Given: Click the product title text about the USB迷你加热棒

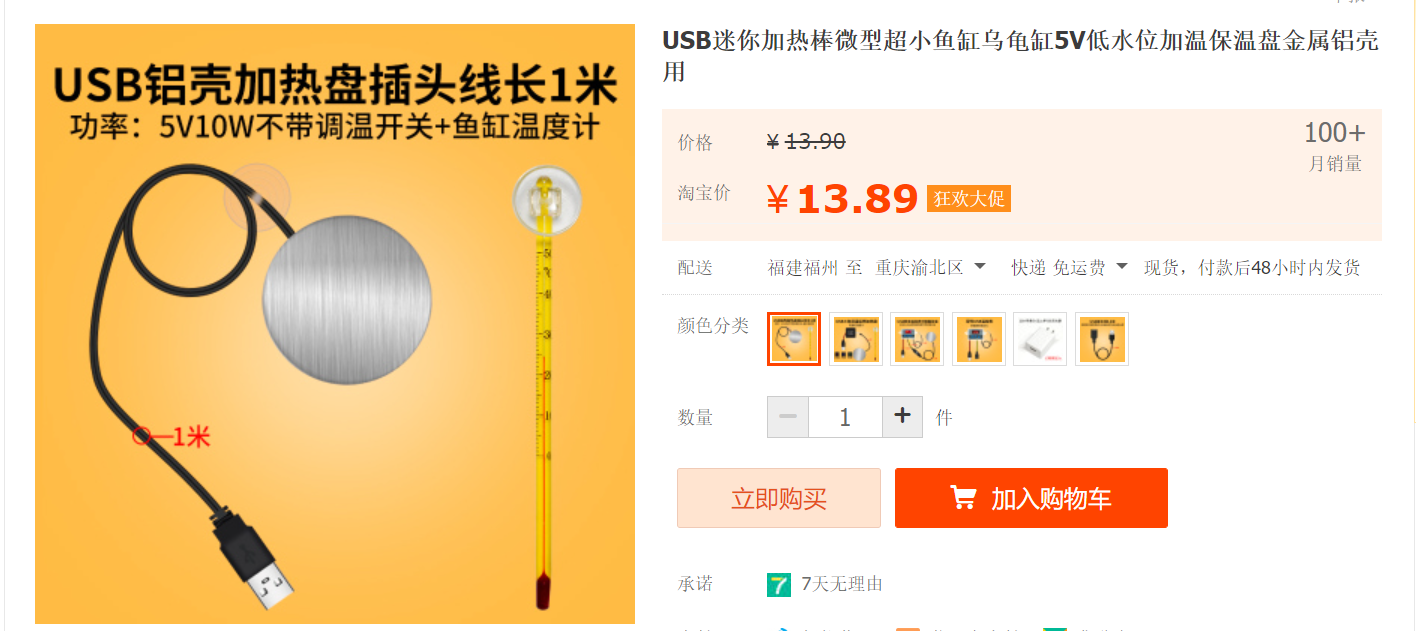Looking at the screenshot, I should 1020,56.
